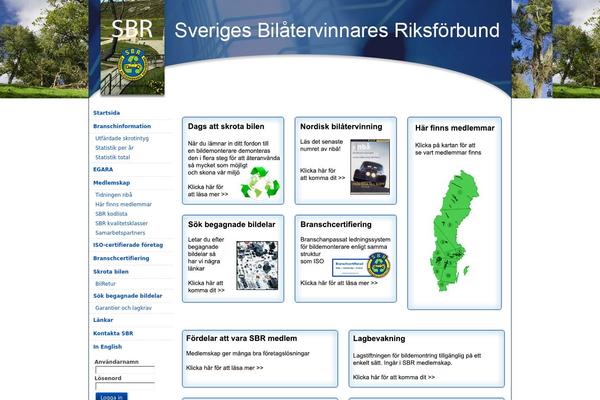Viewport: 600px width, 400px height.
Task: Click Här finns medlemmar card heading
Action: (x=455, y=128)
